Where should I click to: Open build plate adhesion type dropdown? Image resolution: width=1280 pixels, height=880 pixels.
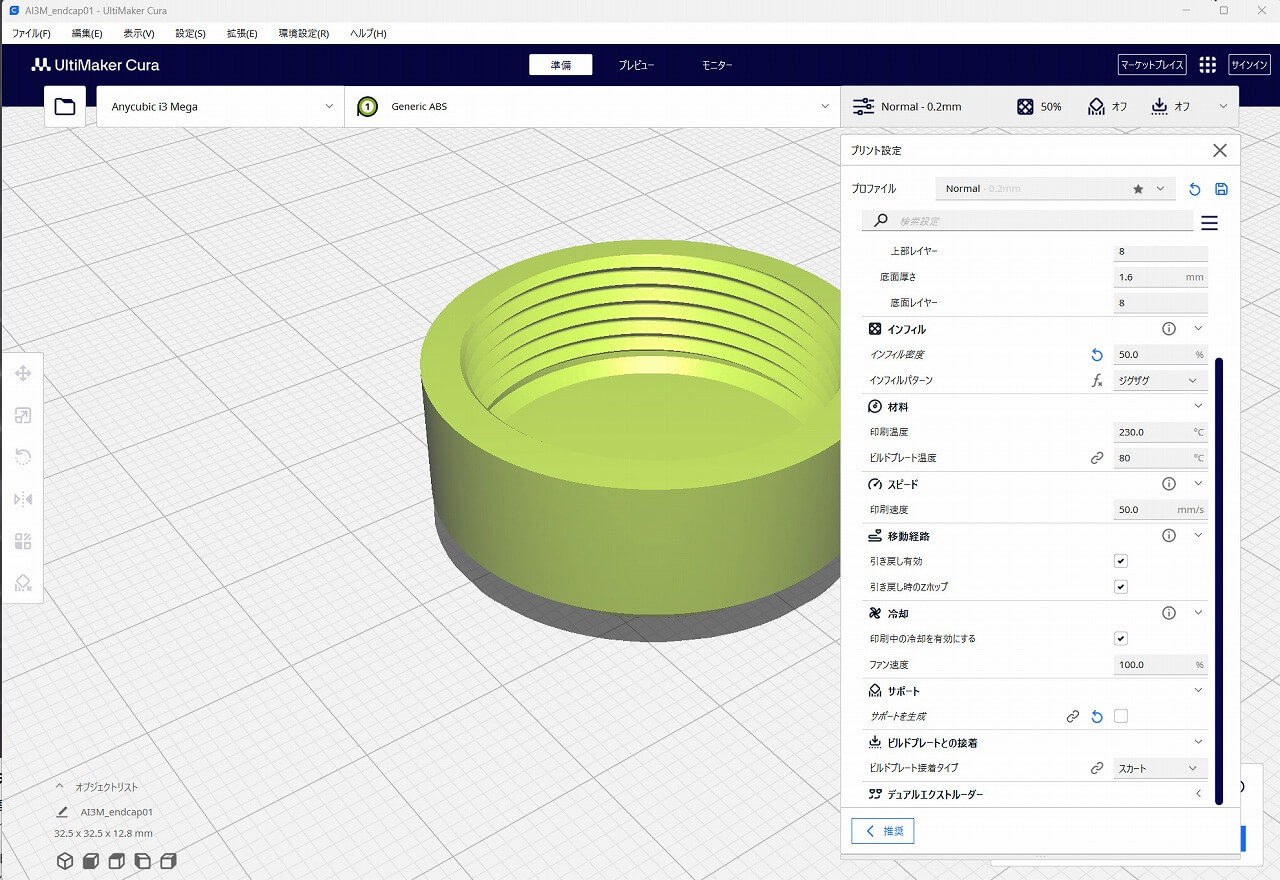(1160, 768)
